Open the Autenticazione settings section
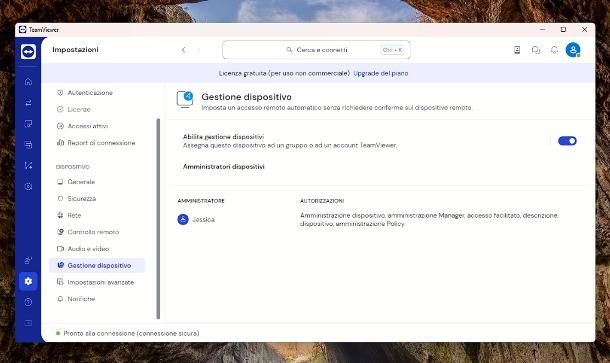 pos(90,93)
